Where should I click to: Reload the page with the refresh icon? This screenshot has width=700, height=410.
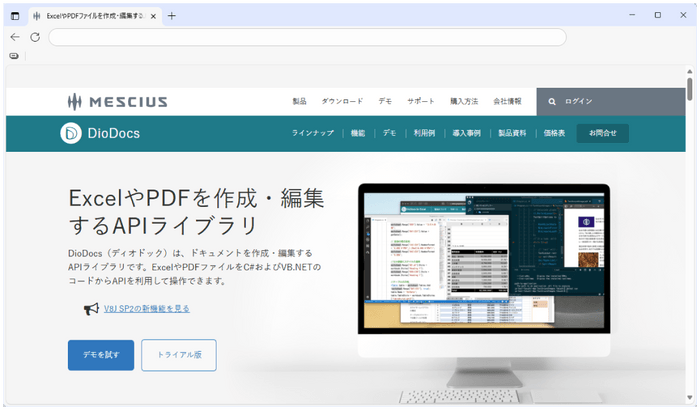coord(35,37)
